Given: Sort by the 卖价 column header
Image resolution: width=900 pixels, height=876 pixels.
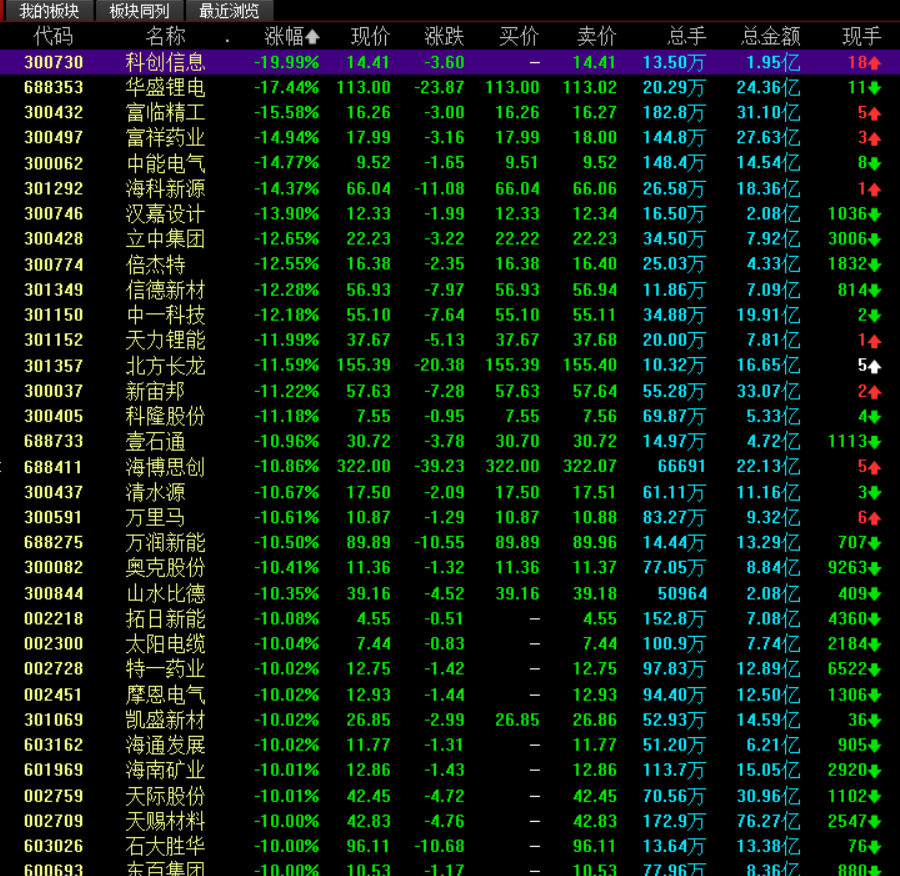Looking at the screenshot, I should pos(596,36).
